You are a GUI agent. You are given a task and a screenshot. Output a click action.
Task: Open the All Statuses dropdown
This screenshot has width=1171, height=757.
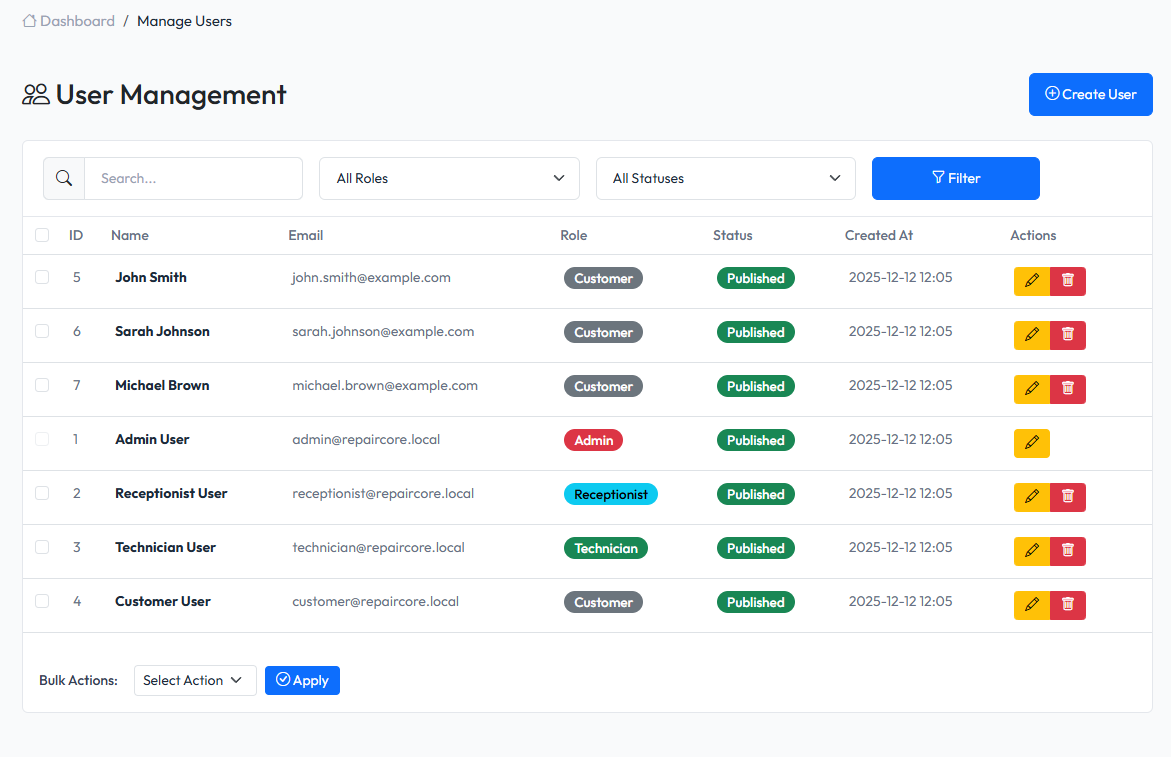point(725,178)
